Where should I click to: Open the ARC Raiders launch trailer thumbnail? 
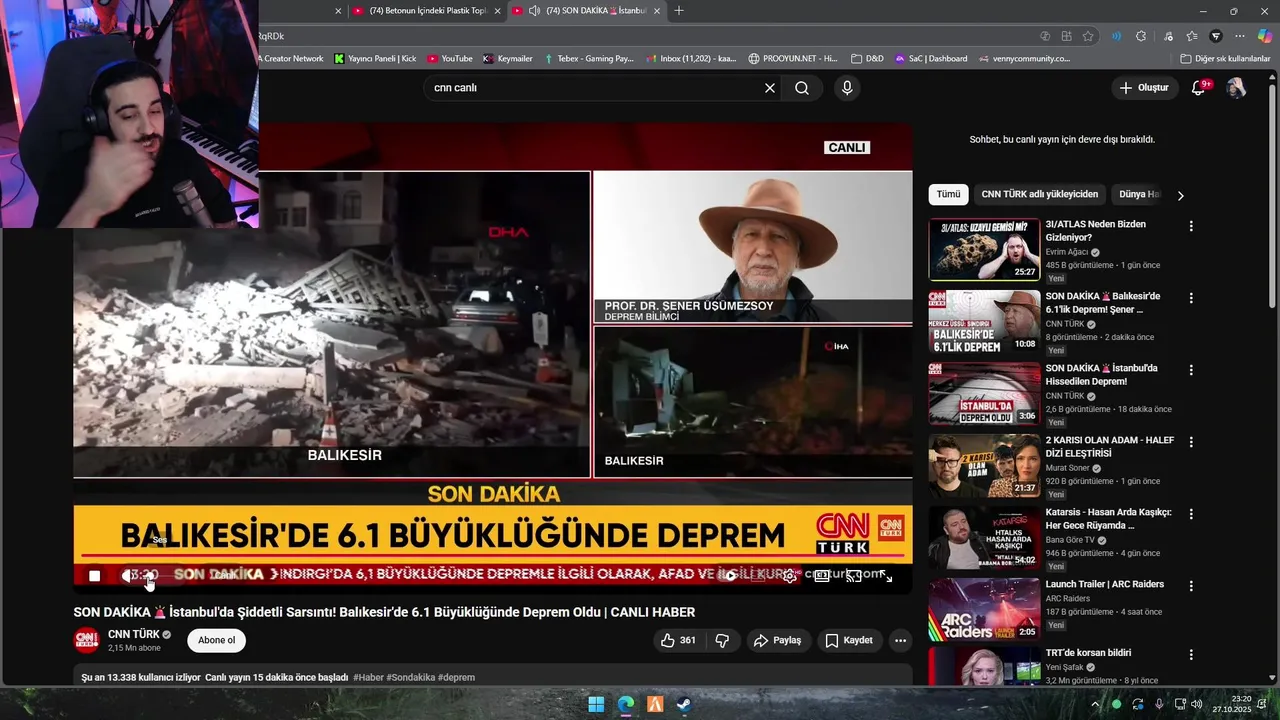(984, 609)
